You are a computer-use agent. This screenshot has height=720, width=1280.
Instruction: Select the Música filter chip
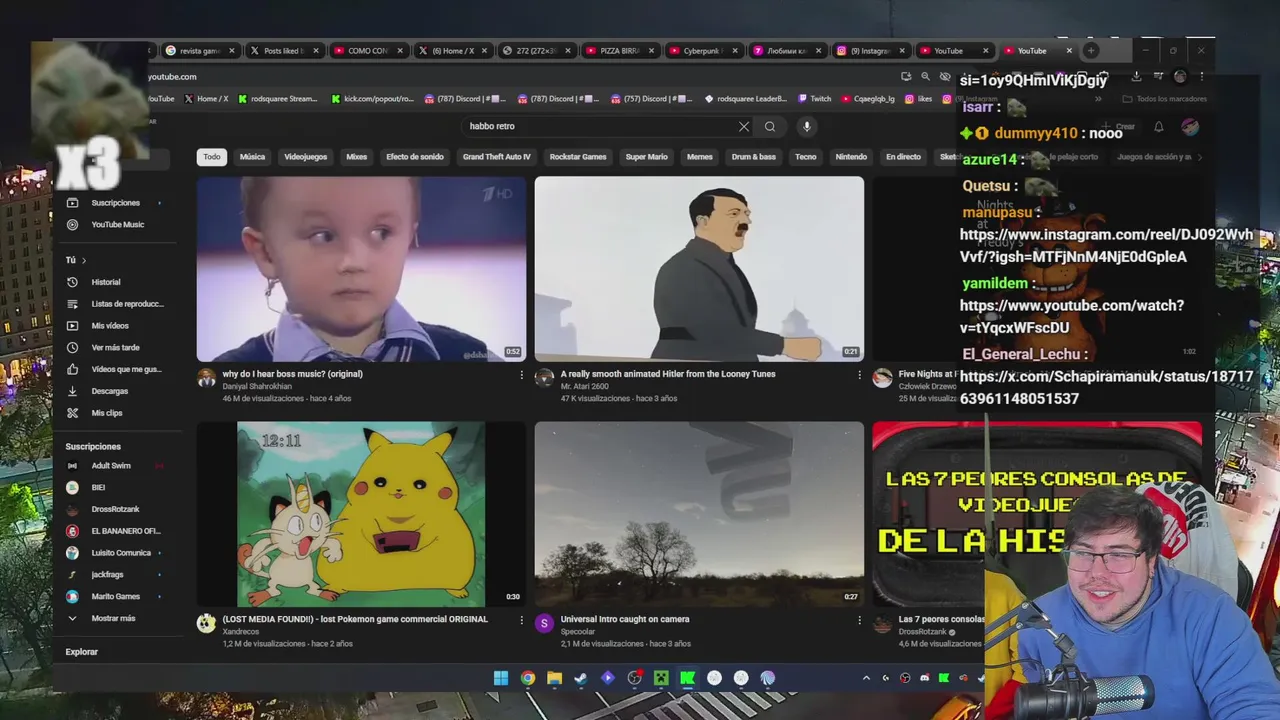pos(252,157)
